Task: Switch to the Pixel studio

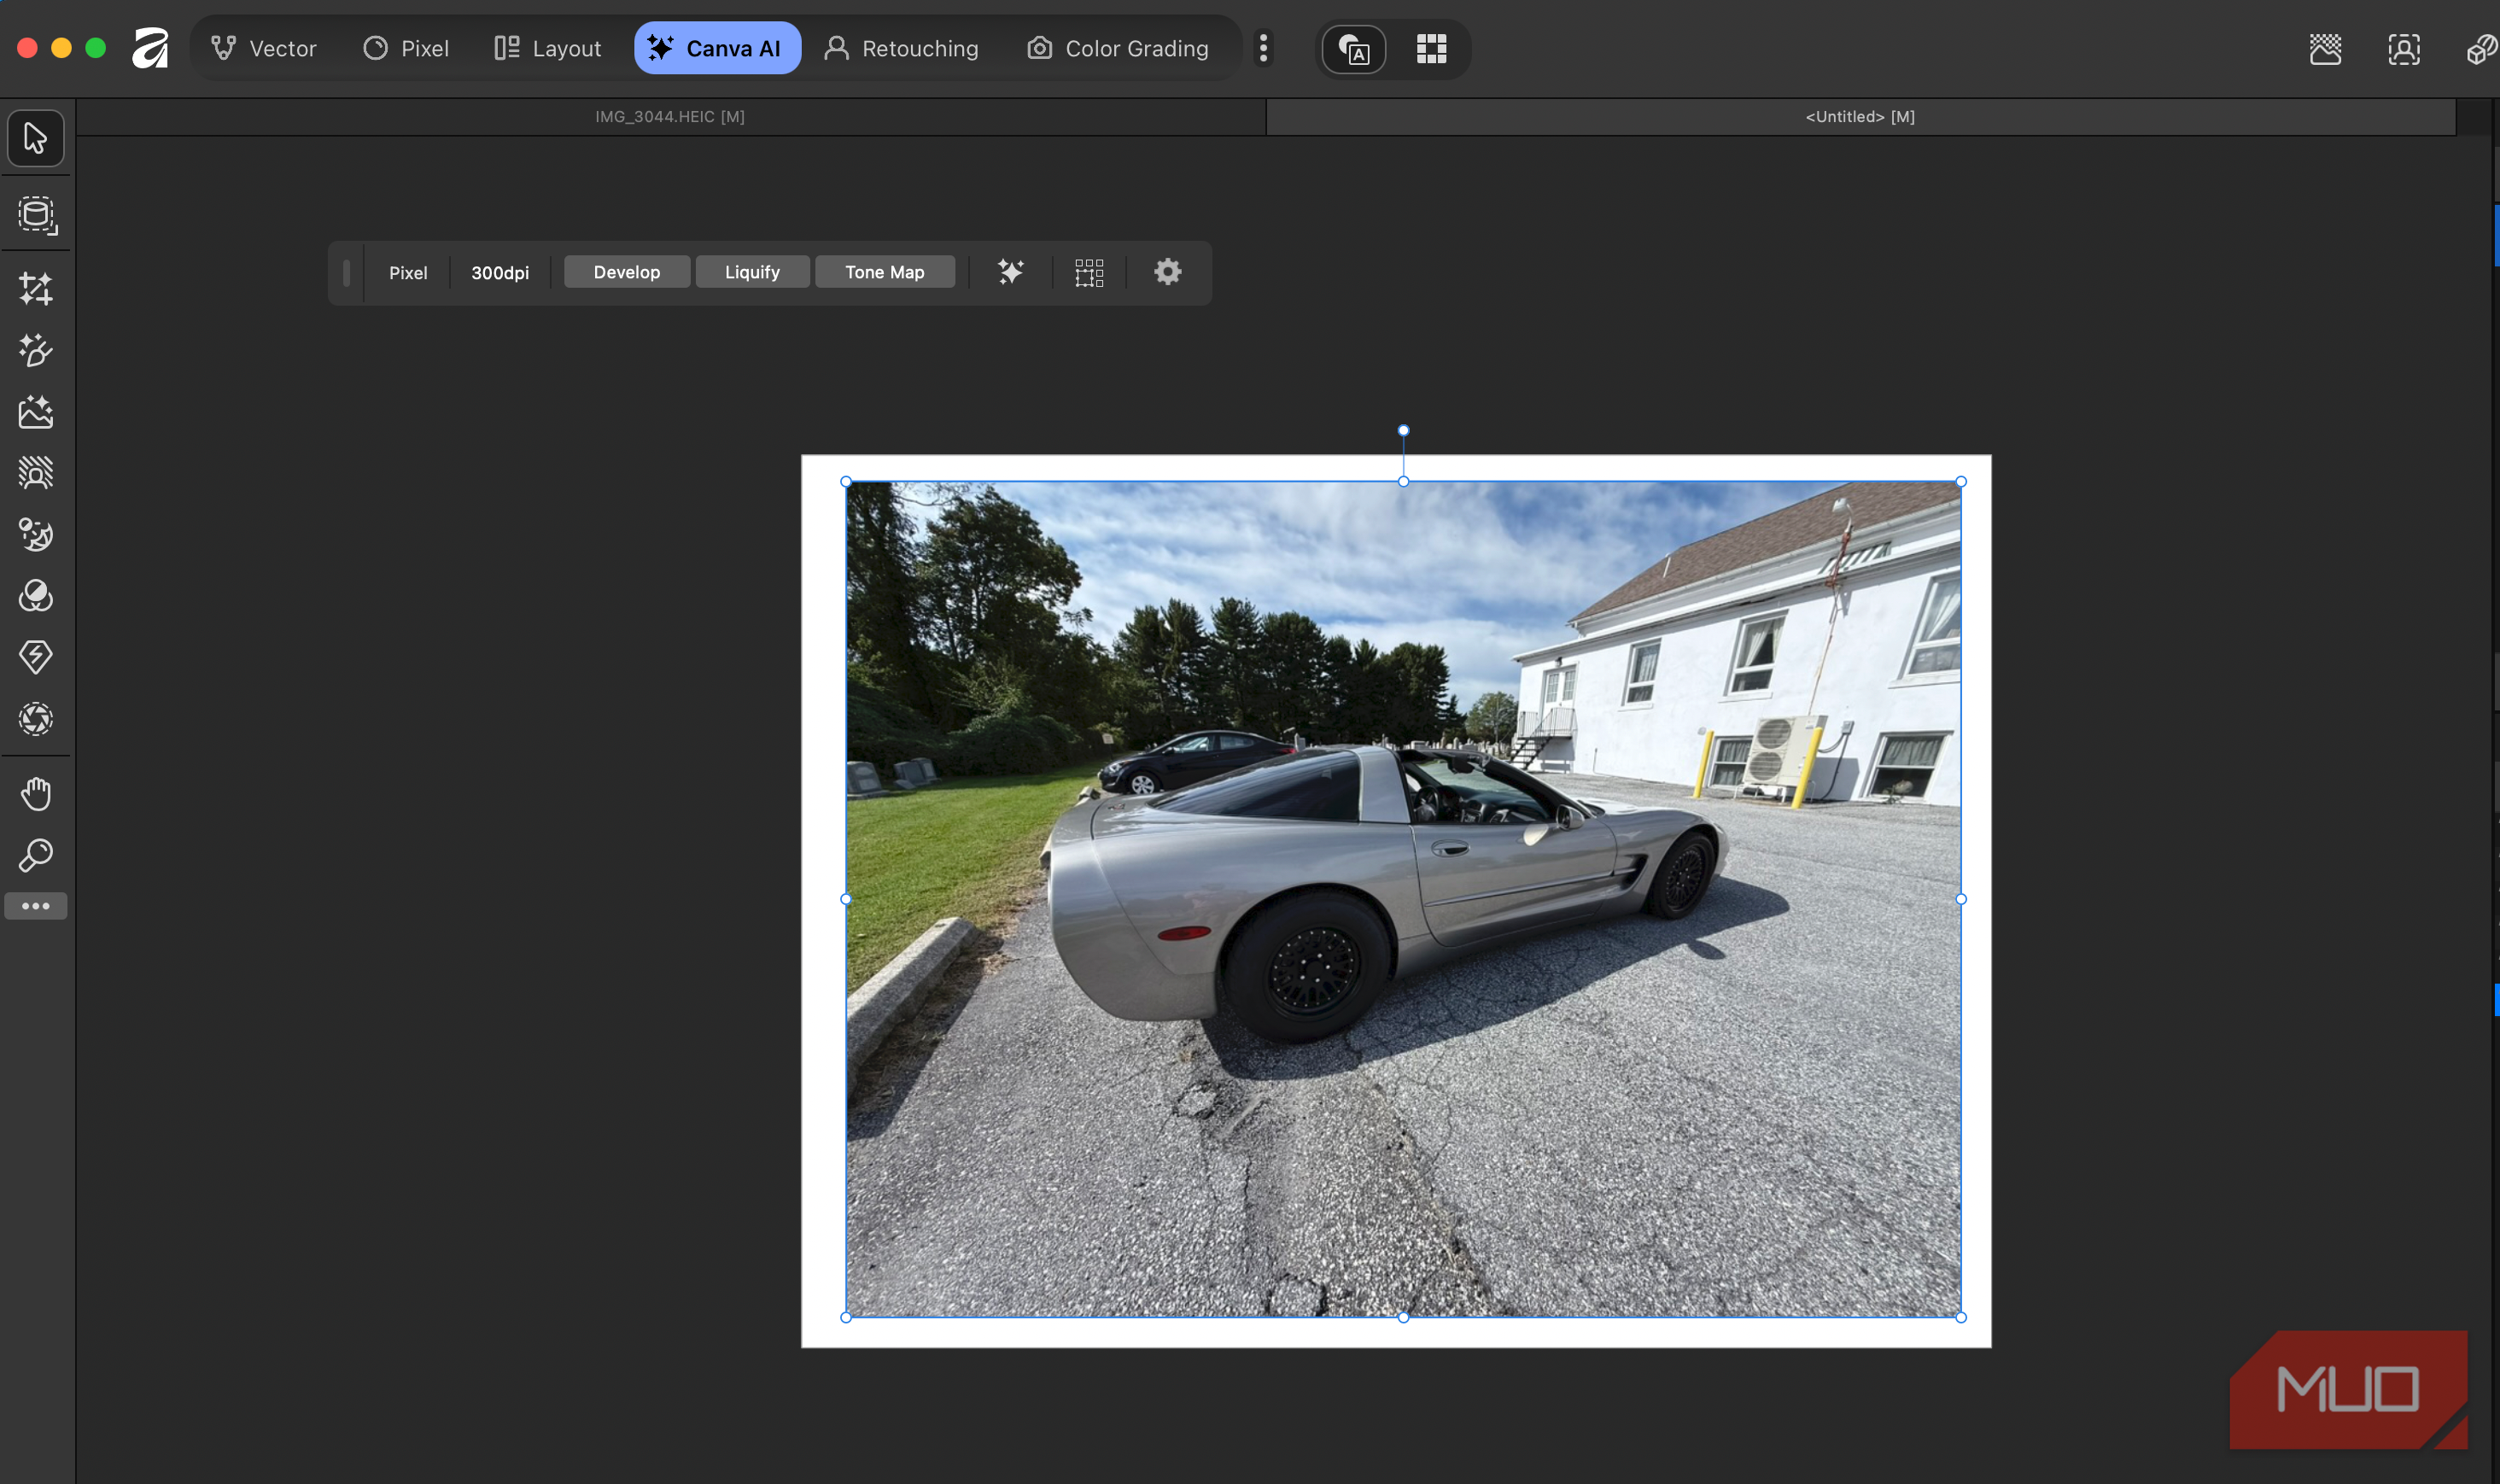Action: (406, 48)
